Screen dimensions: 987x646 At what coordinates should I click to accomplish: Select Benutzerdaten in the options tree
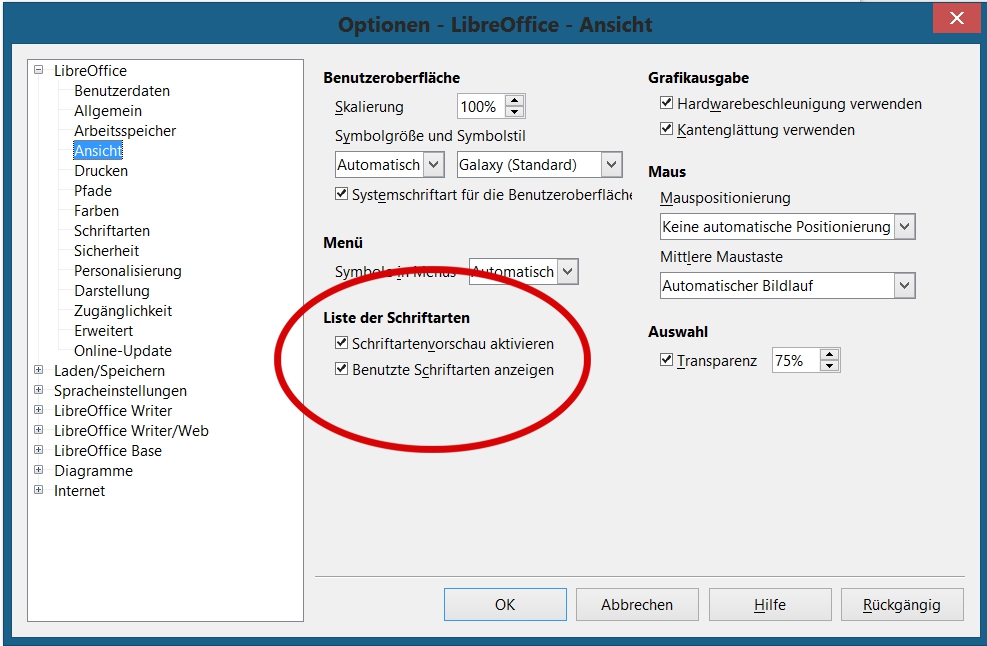click(122, 91)
